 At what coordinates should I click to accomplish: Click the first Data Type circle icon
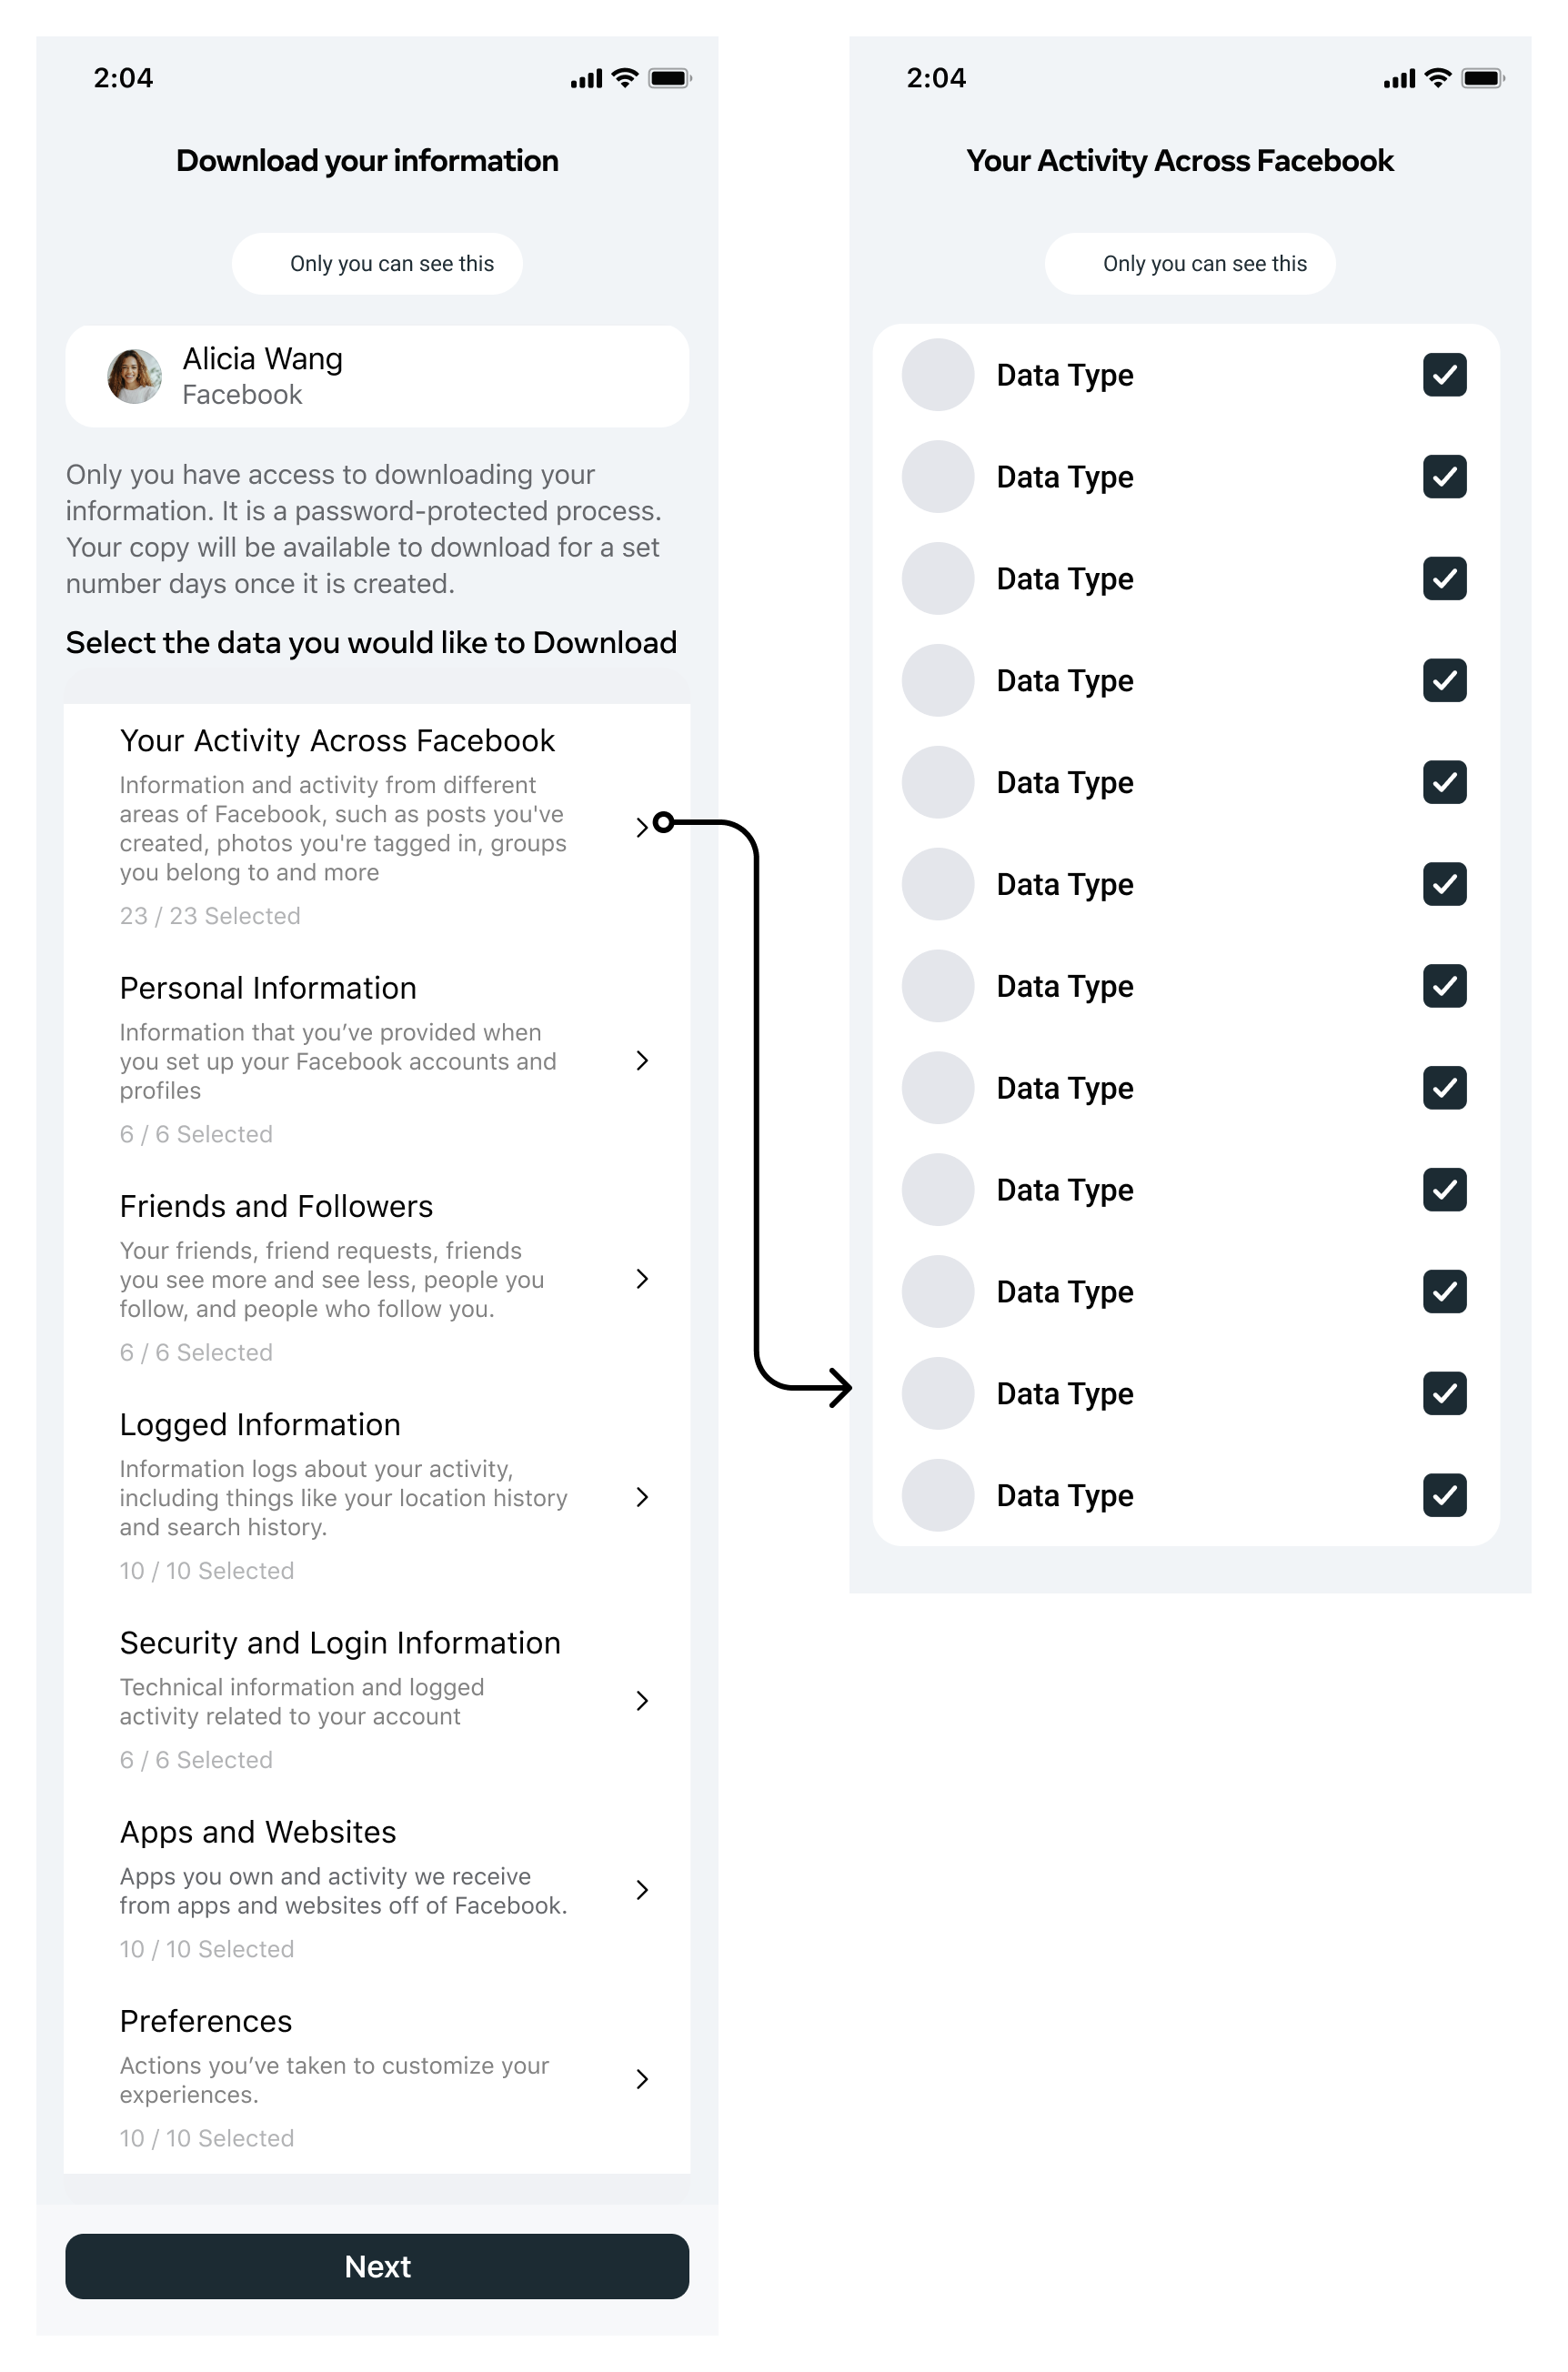[937, 375]
